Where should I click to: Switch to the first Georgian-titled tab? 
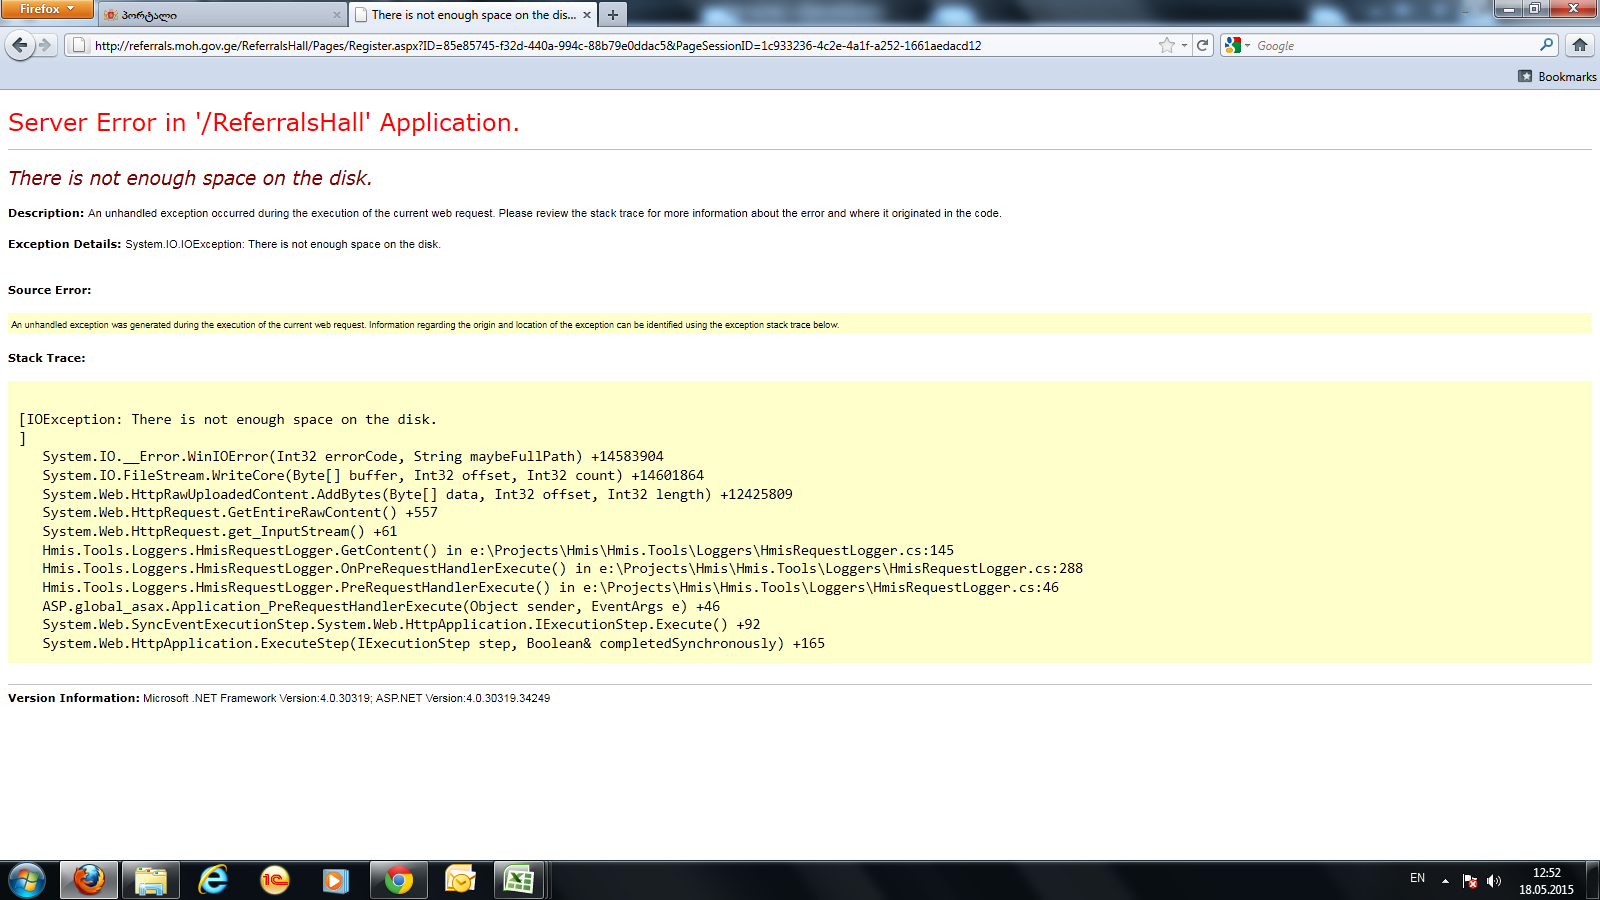tap(220, 15)
